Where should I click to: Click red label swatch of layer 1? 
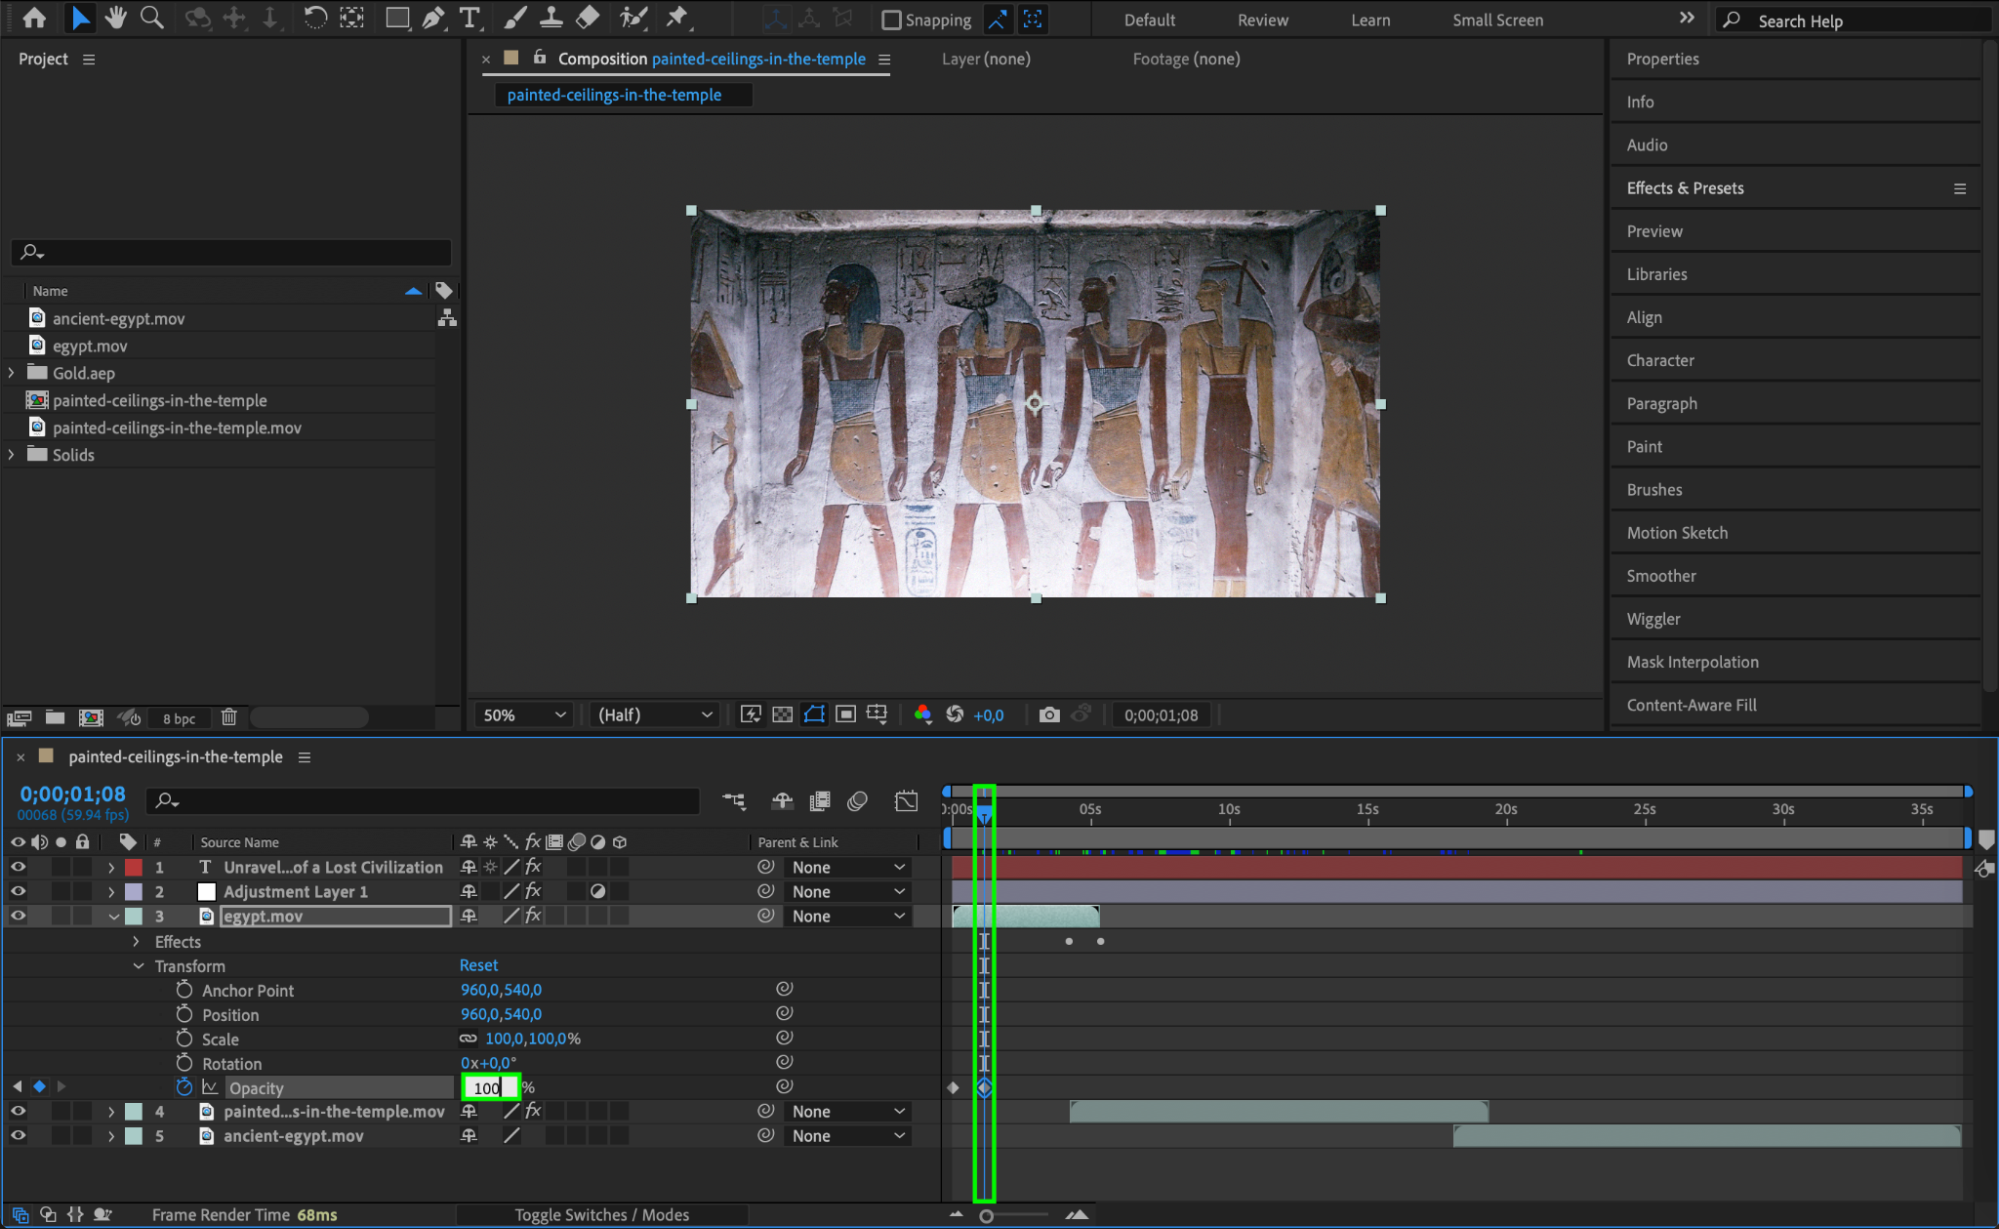pyautogui.click(x=133, y=867)
